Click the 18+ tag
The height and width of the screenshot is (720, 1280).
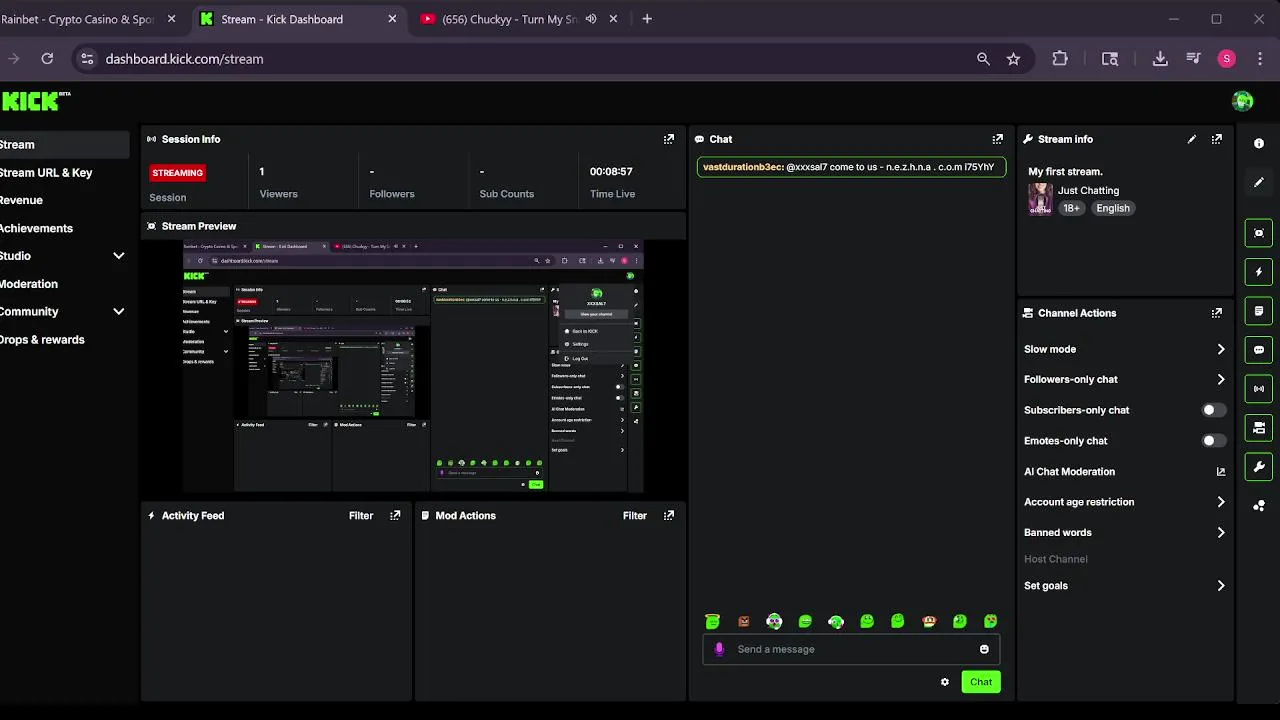pos(1071,208)
